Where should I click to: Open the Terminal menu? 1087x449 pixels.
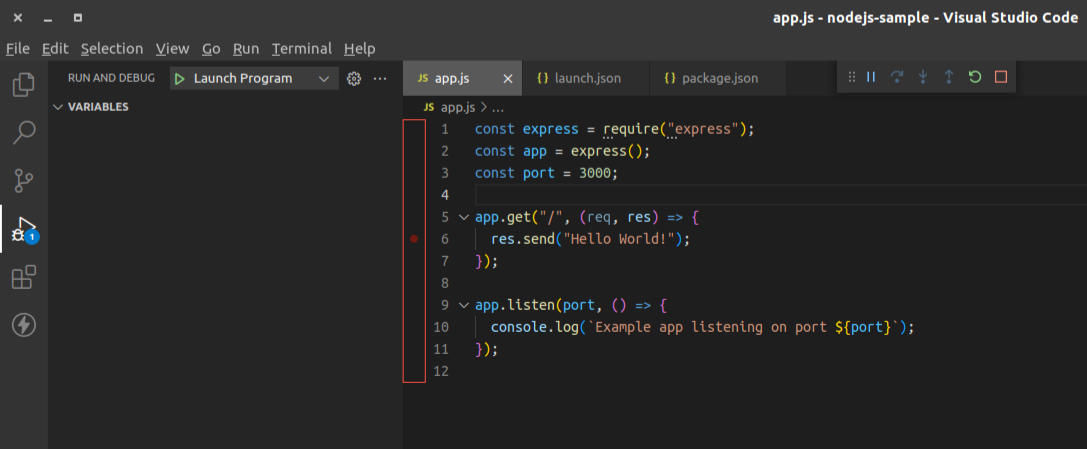[x=302, y=49]
